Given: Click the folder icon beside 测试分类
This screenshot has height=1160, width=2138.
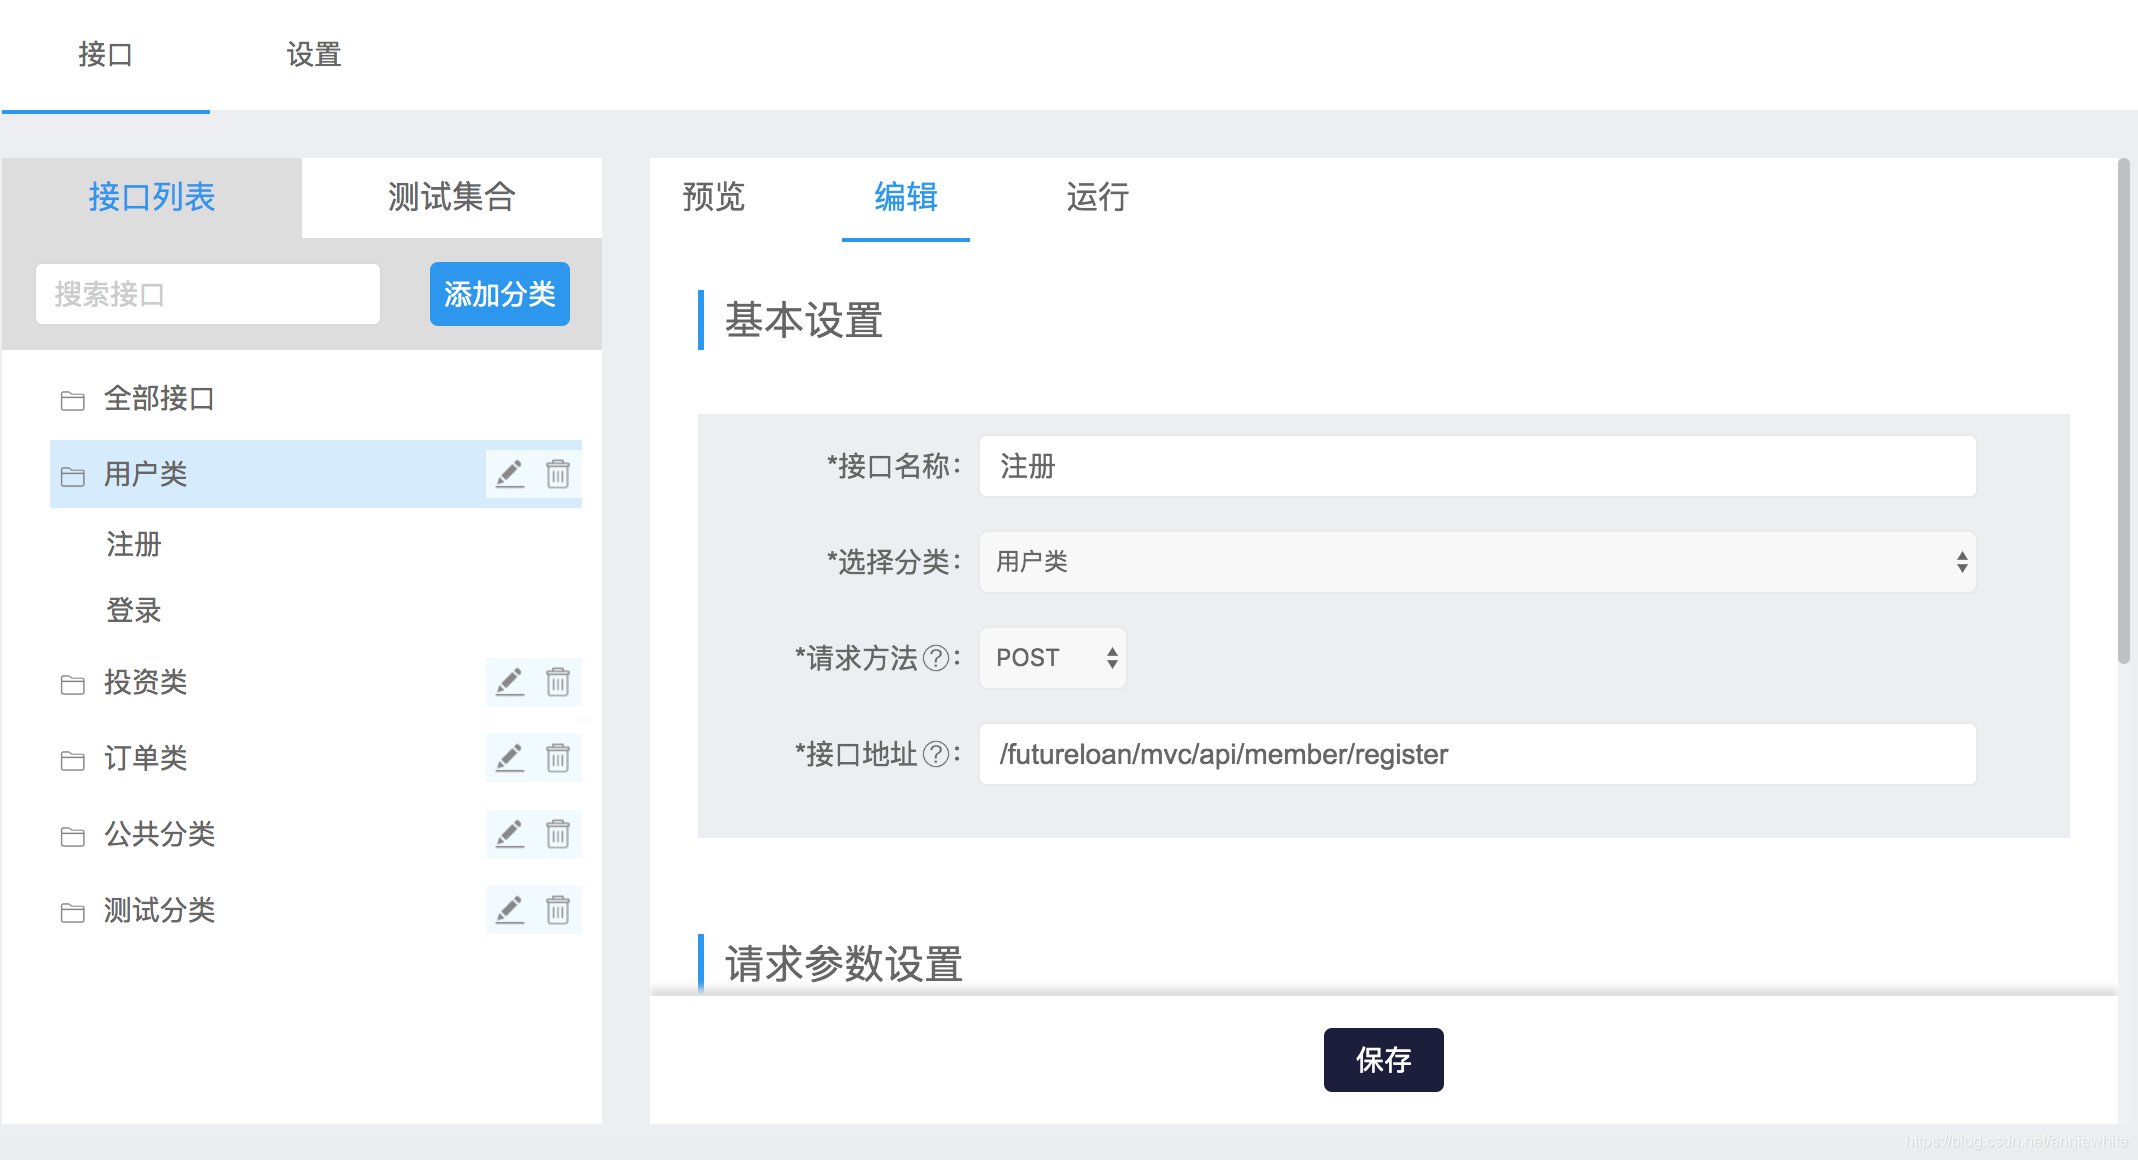Looking at the screenshot, I should point(72,912).
